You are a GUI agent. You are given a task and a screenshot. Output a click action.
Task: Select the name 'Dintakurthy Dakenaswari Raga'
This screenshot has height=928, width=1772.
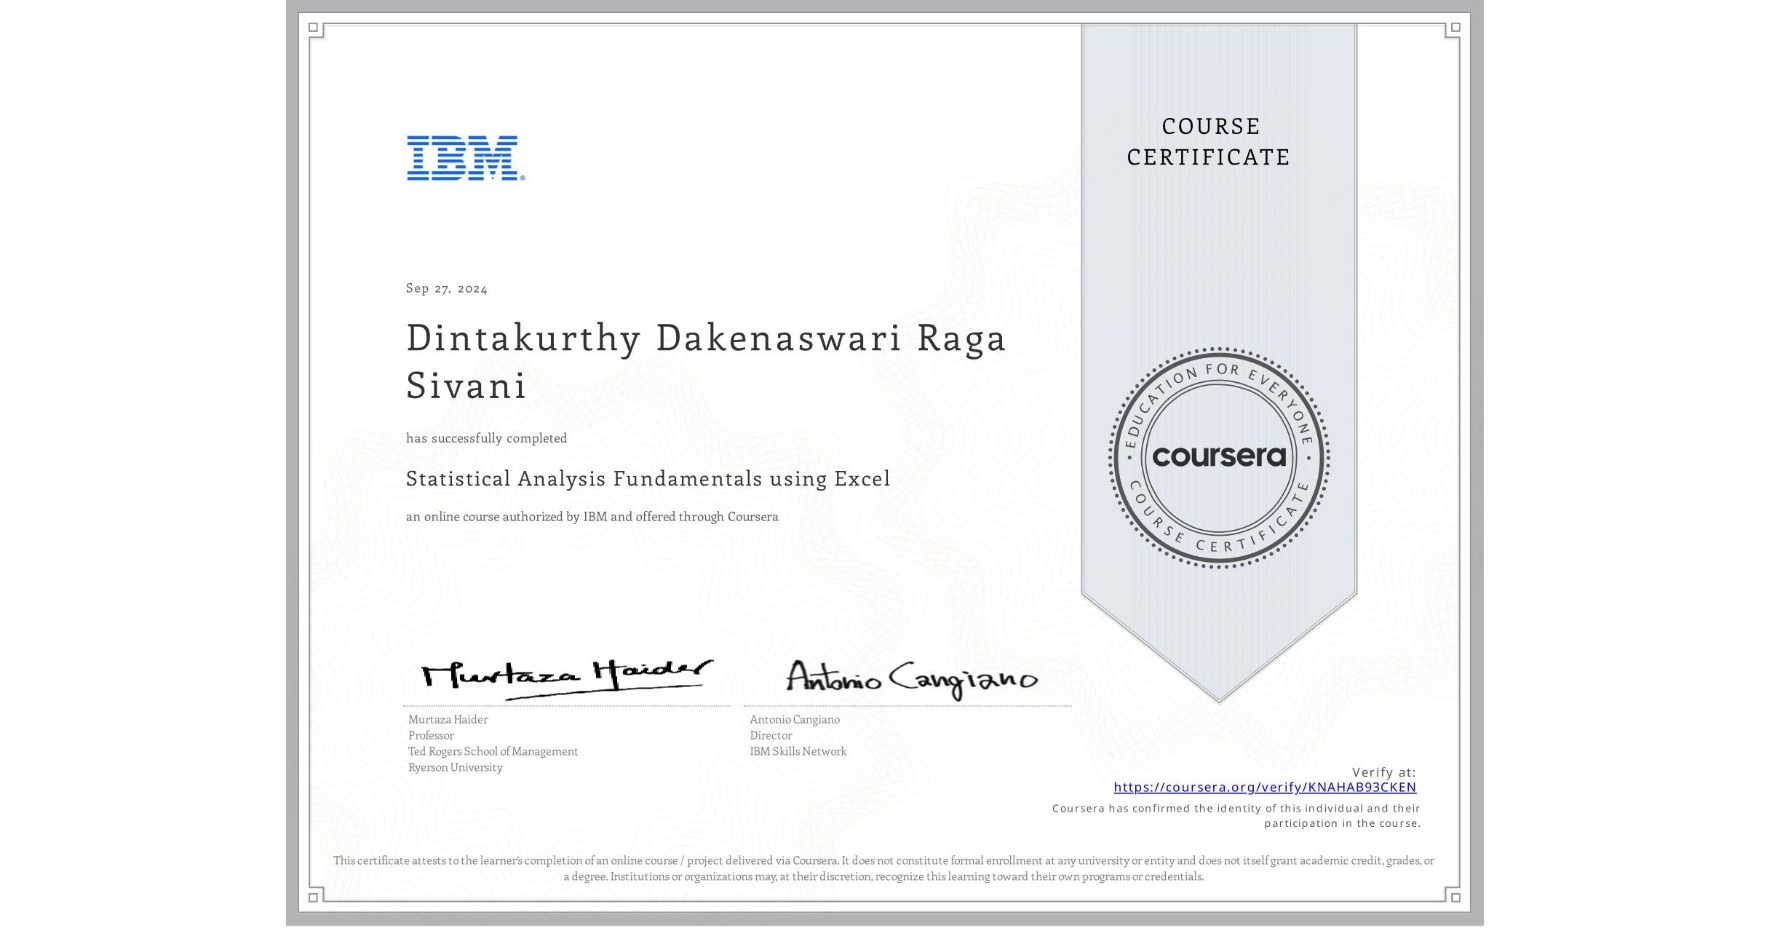coord(706,339)
